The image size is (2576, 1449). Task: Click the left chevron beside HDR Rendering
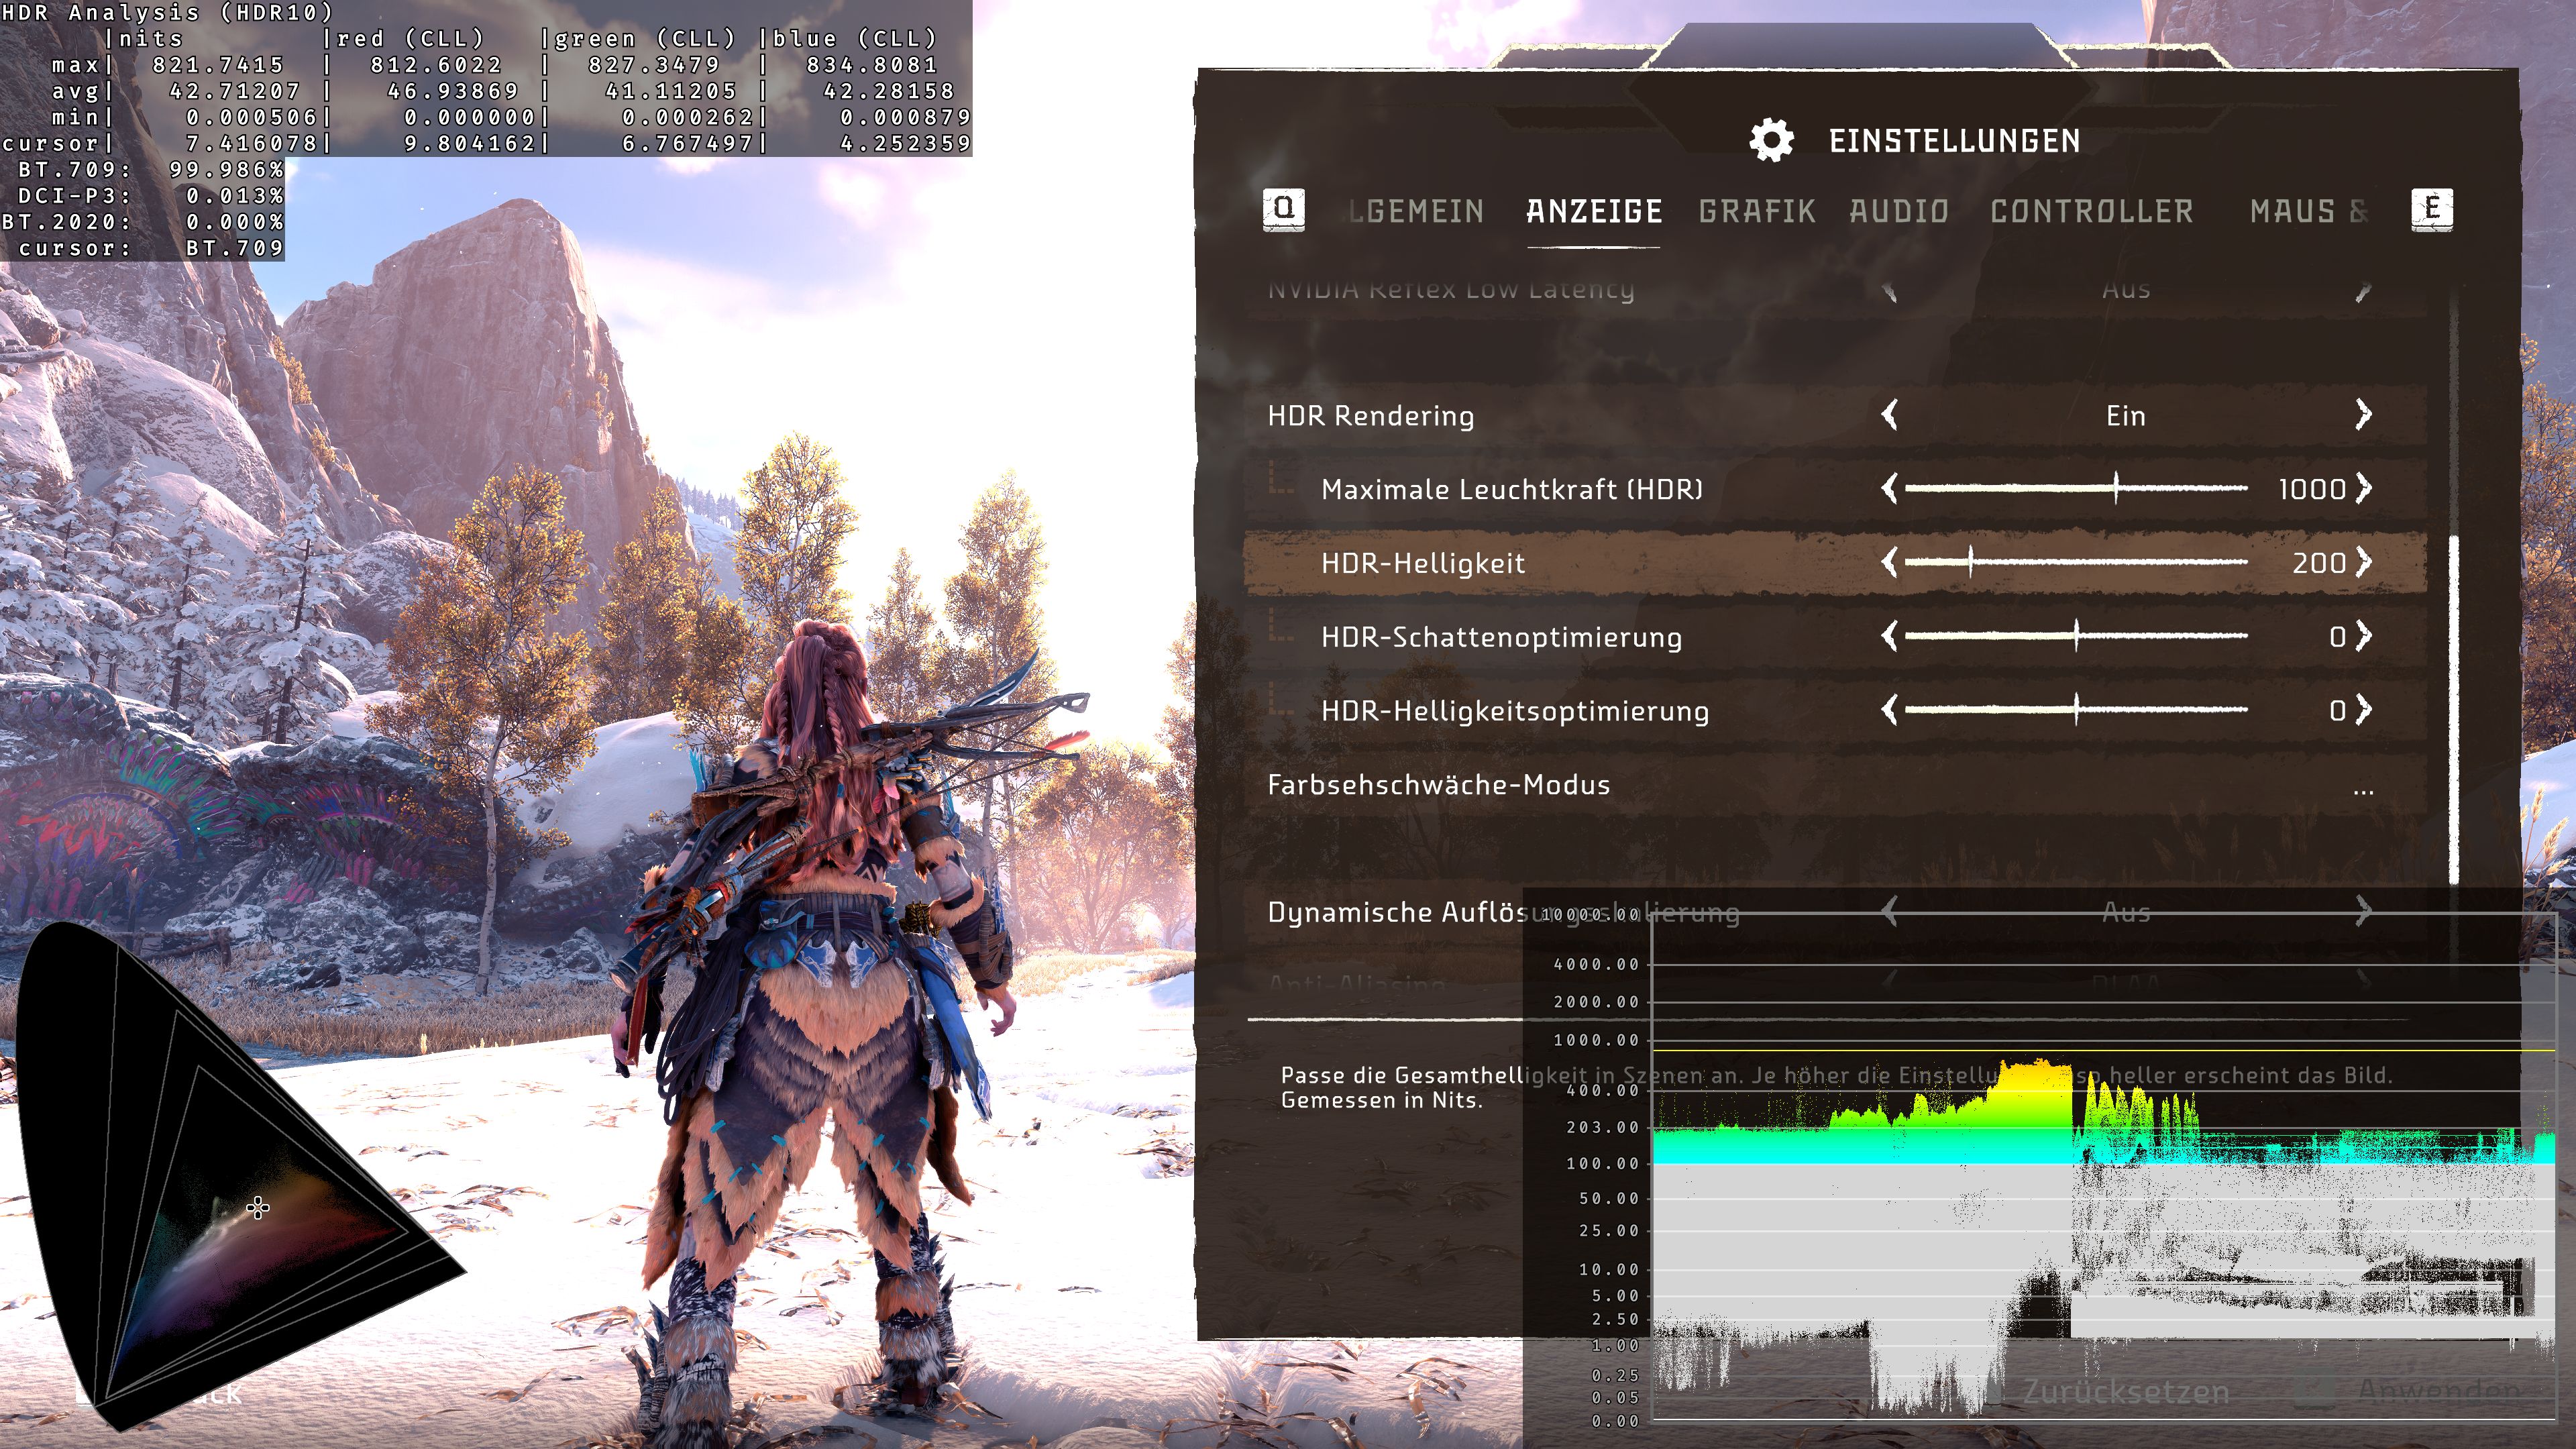pos(1890,414)
